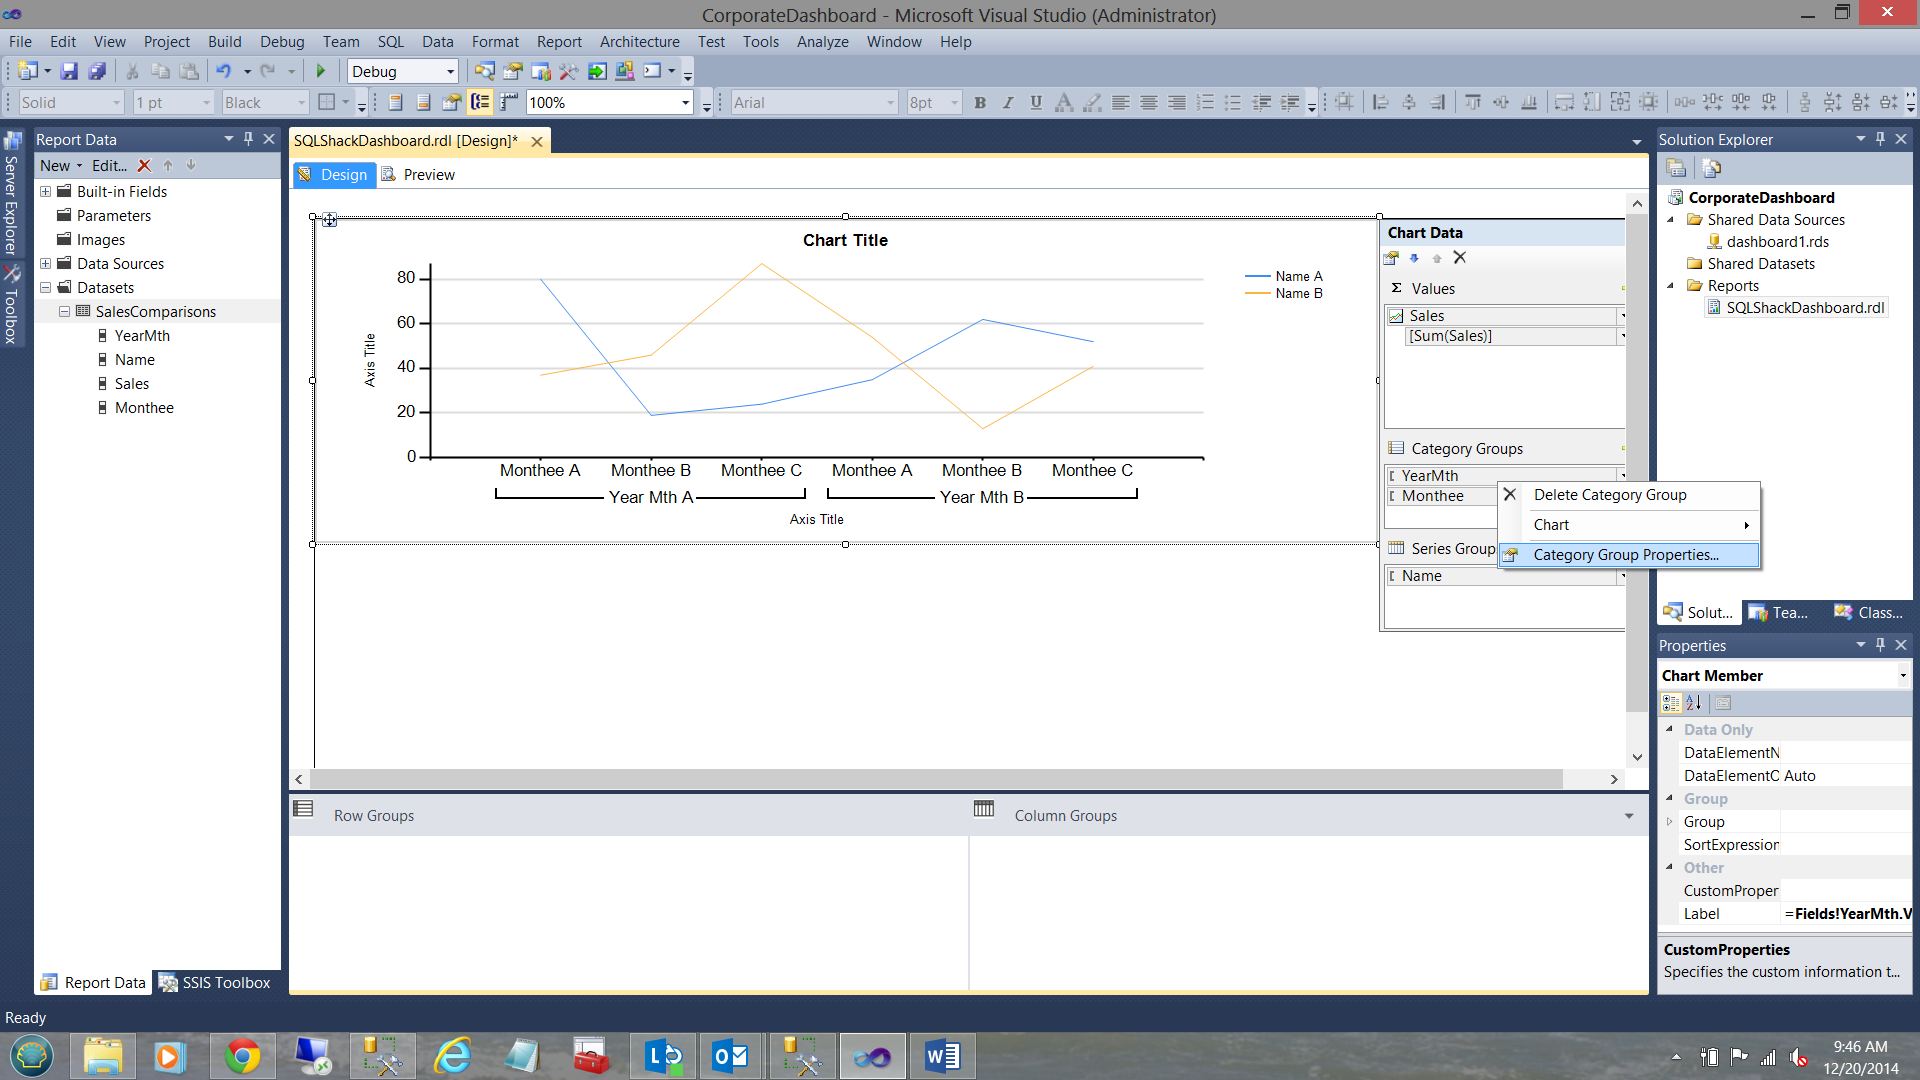
Task: Open the 100% zoom level combo box
Action: point(685,102)
